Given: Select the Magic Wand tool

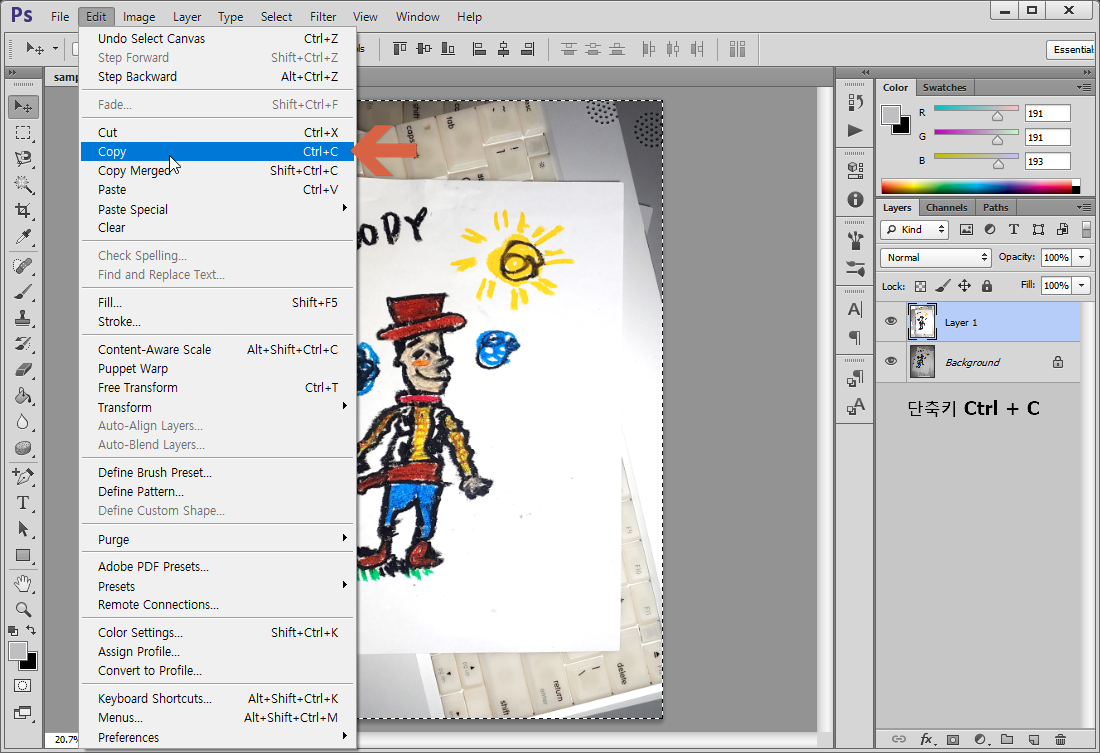Looking at the screenshot, I should point(23,185).
